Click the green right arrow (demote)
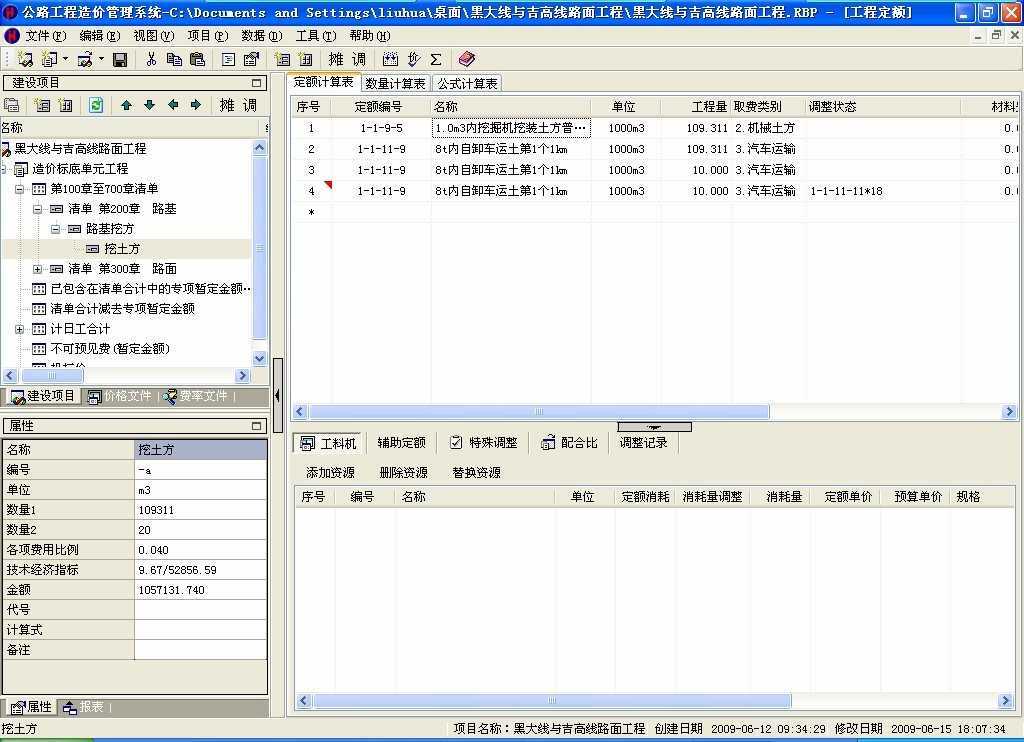 196,105
